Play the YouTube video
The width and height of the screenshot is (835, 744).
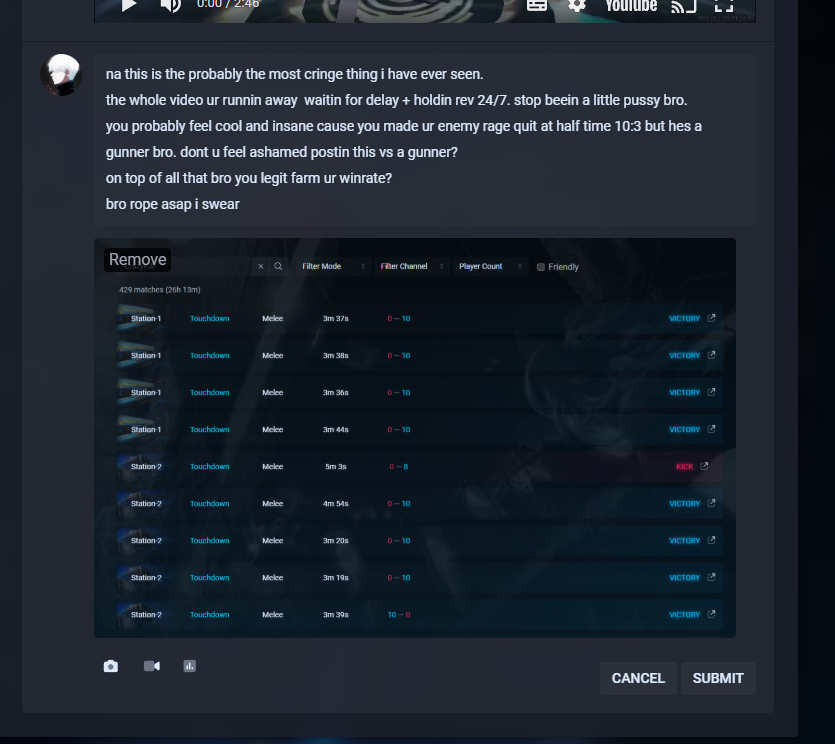coord(129,5)
